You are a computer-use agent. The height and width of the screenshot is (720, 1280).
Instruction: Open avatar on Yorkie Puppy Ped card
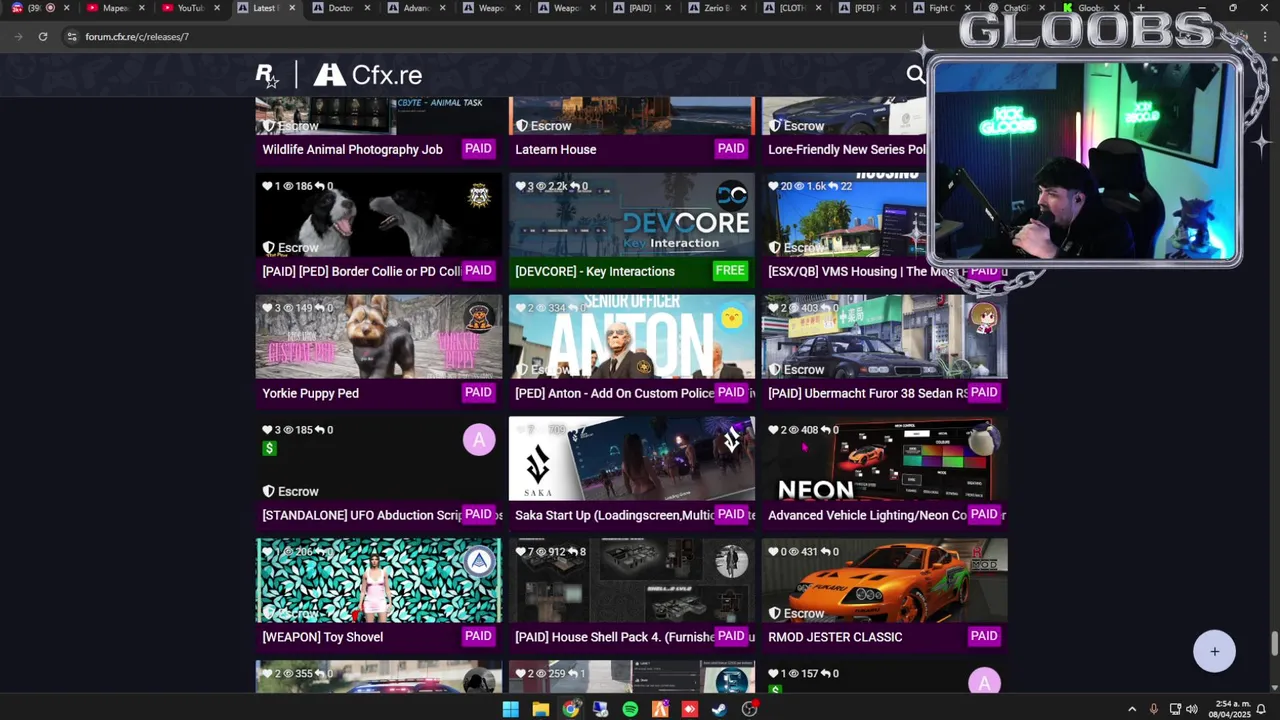(480, 318)
